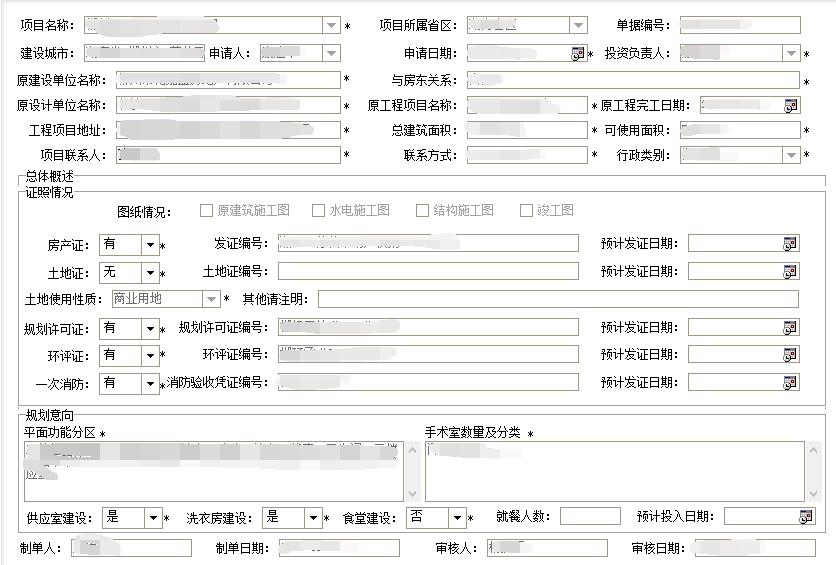Expand the 土地使用性质 dropdown

[211, 299]
